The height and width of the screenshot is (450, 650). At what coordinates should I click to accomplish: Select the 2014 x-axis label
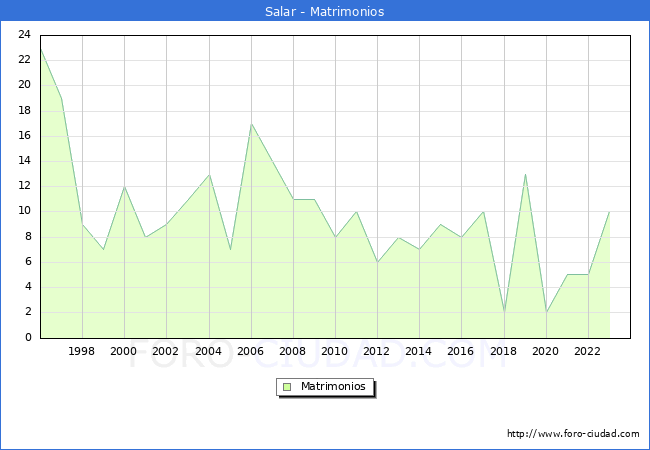click(x=419, y=352)
